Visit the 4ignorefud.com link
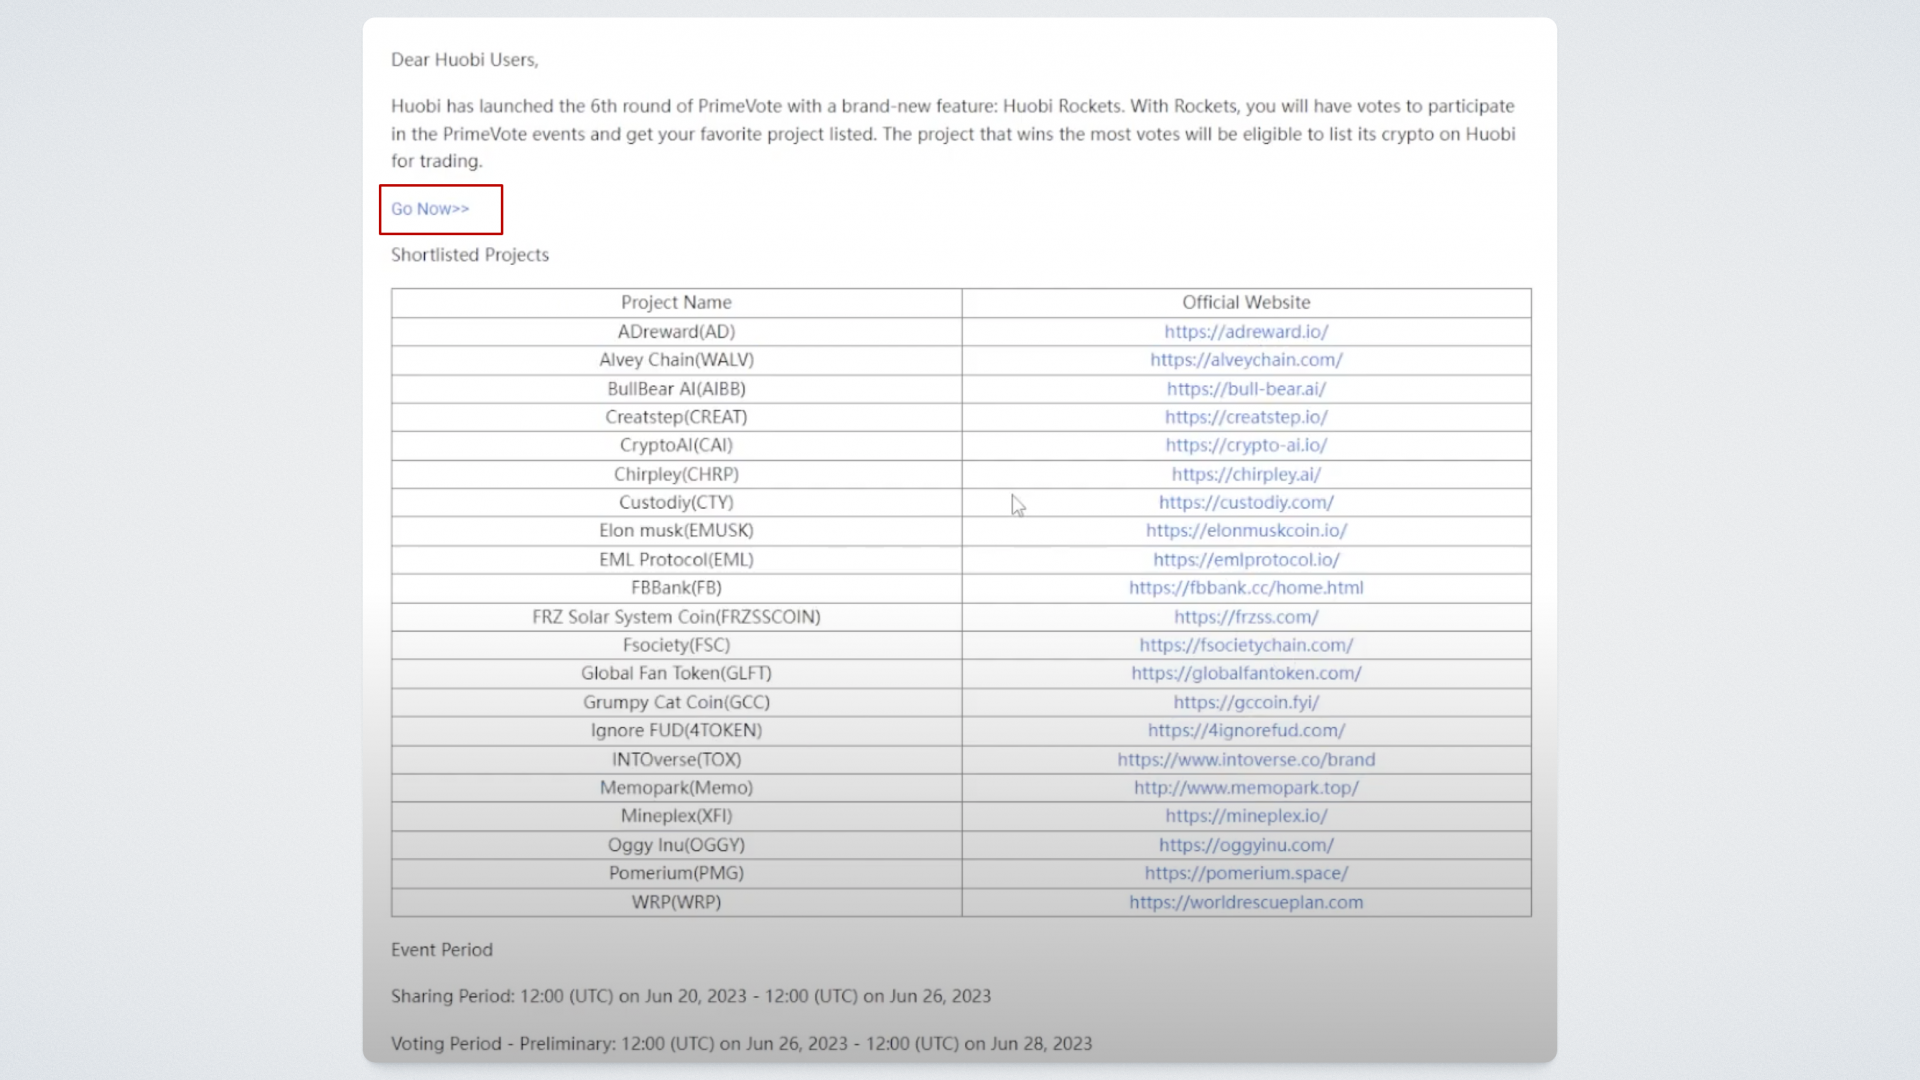 [1246, 731]
